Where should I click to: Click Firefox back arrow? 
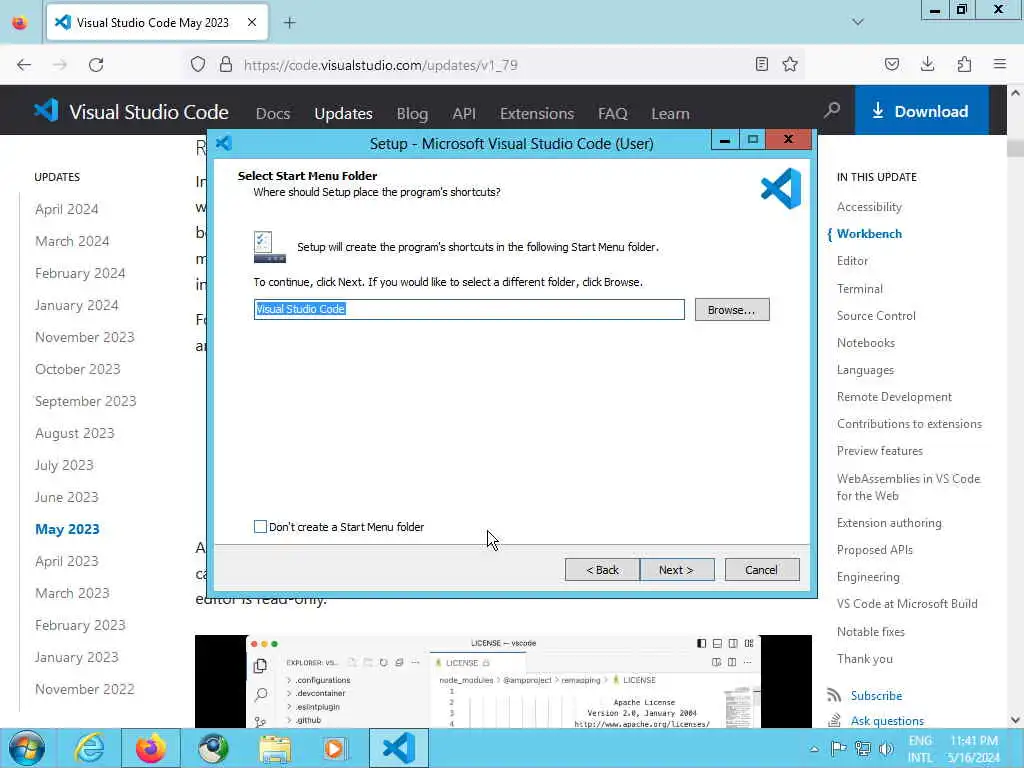[x=24, y=65]
